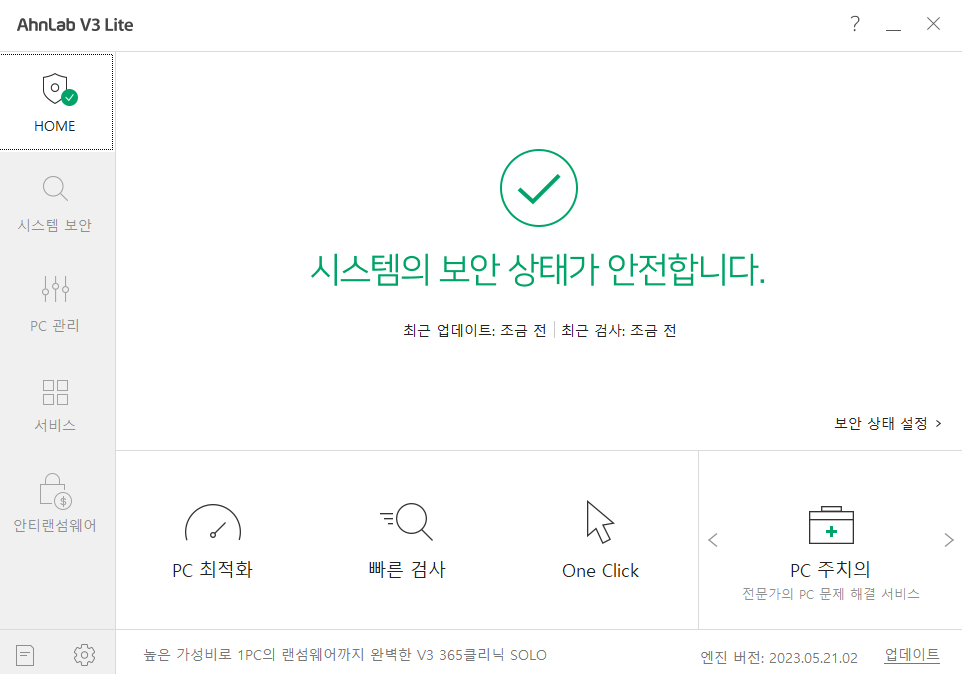The height and width of the screenshot is (674, 962).
Task: Click the 업데이트 link to update engine
Action: 912,654
